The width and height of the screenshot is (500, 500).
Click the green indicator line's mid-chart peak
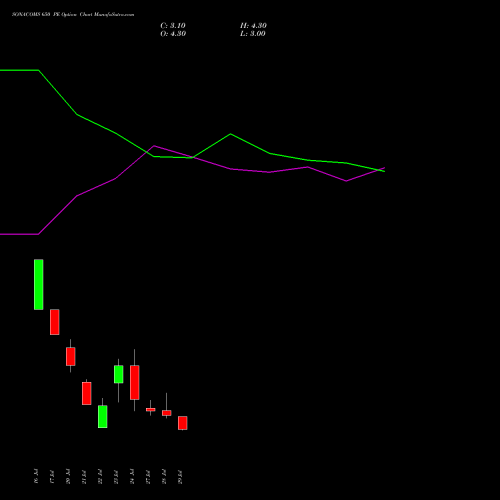click(x=231, y=134)
